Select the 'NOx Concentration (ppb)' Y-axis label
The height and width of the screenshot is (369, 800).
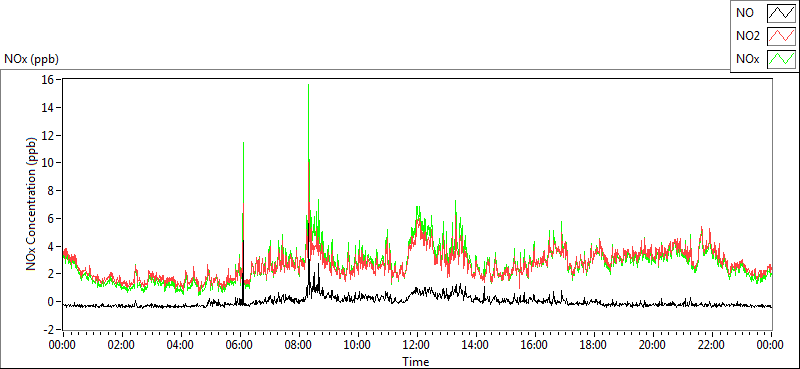pos(32,203)
